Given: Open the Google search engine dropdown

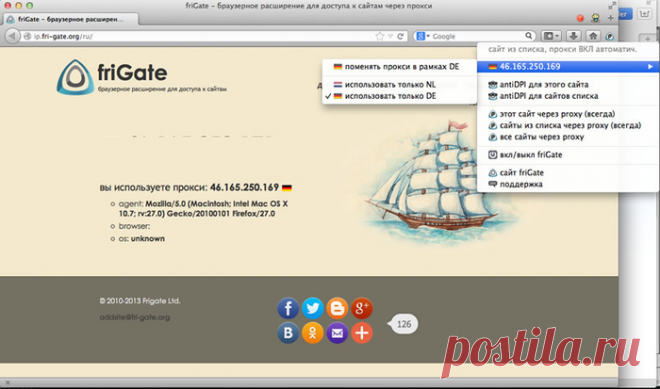Looking at the screenshot, I should (422, 37).
